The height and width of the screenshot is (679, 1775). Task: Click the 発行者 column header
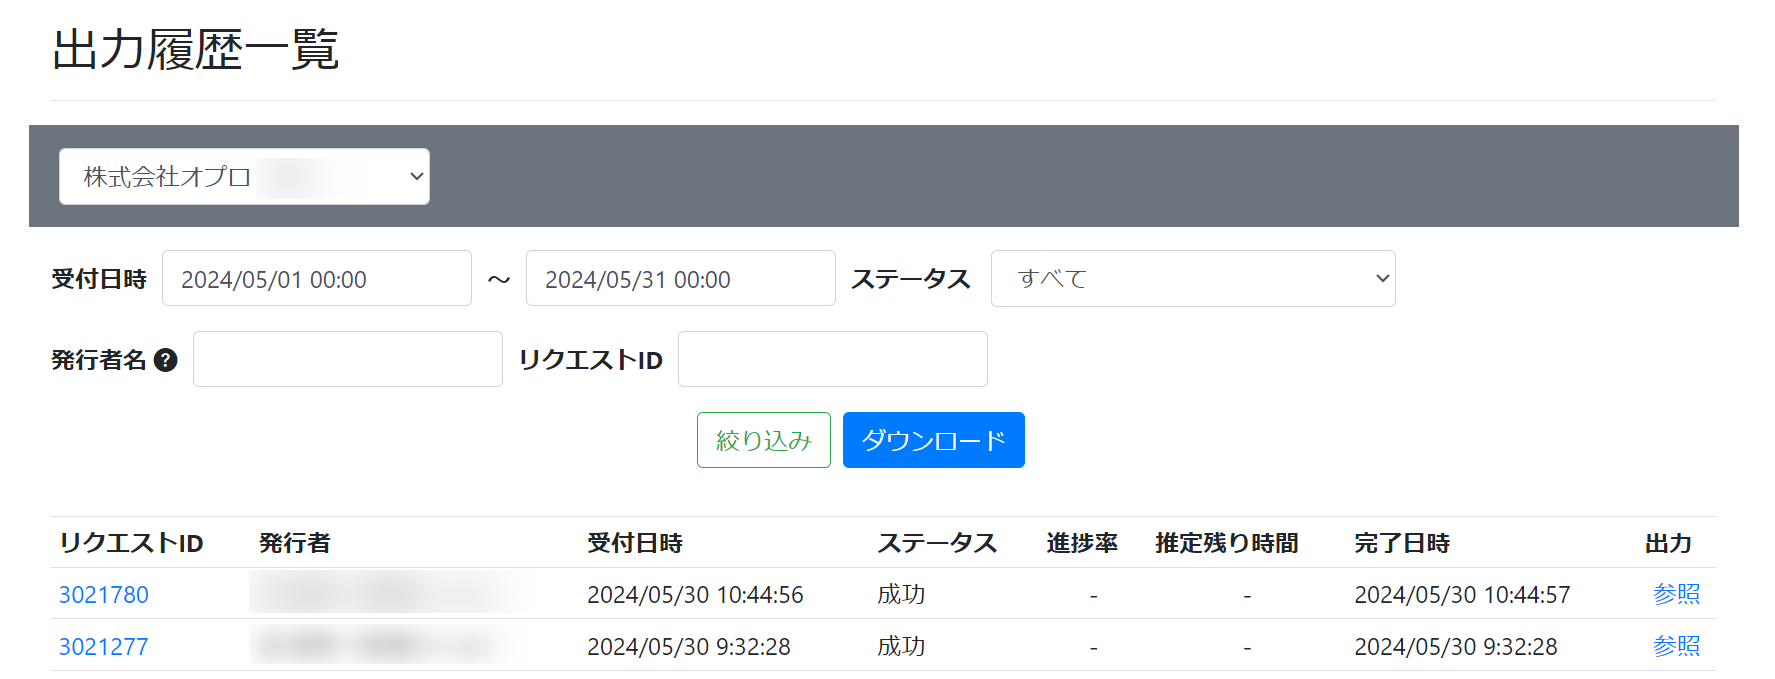(x=294, y=543)
